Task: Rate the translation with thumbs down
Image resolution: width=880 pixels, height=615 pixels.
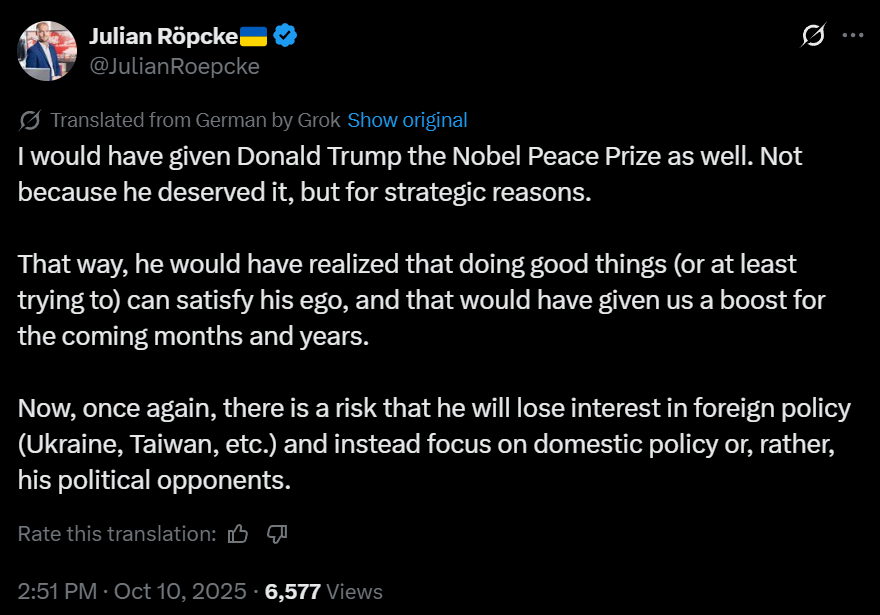Action: (277, 534)
